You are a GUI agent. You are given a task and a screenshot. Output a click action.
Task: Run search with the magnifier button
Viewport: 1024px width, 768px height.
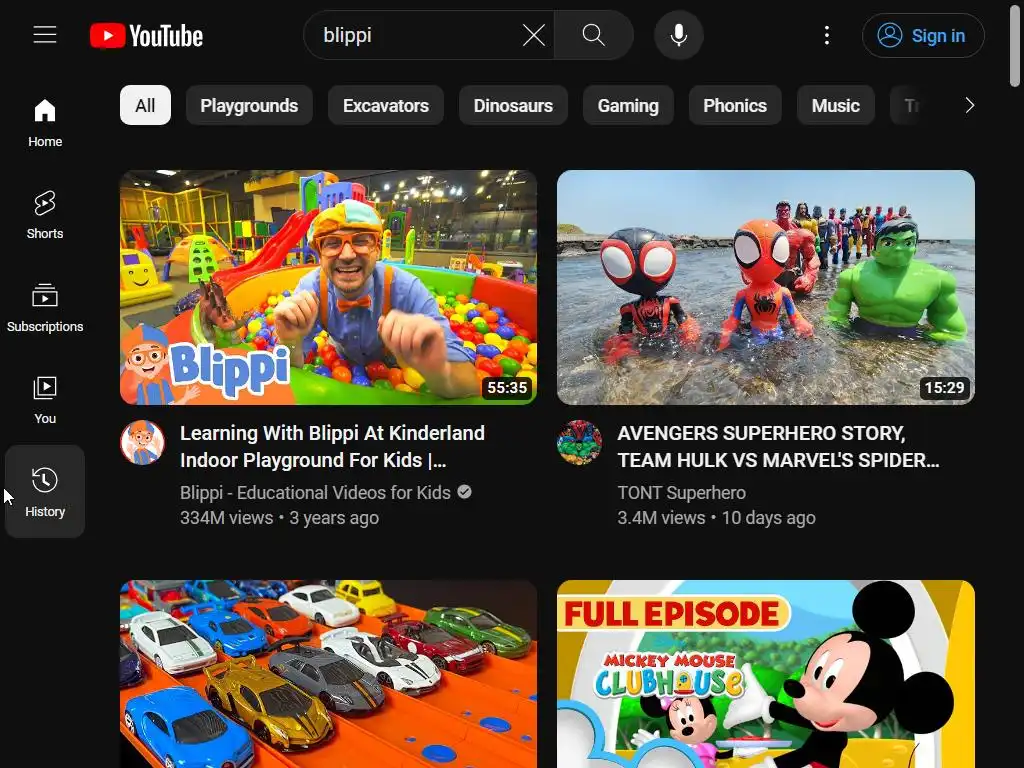(594, 35)
